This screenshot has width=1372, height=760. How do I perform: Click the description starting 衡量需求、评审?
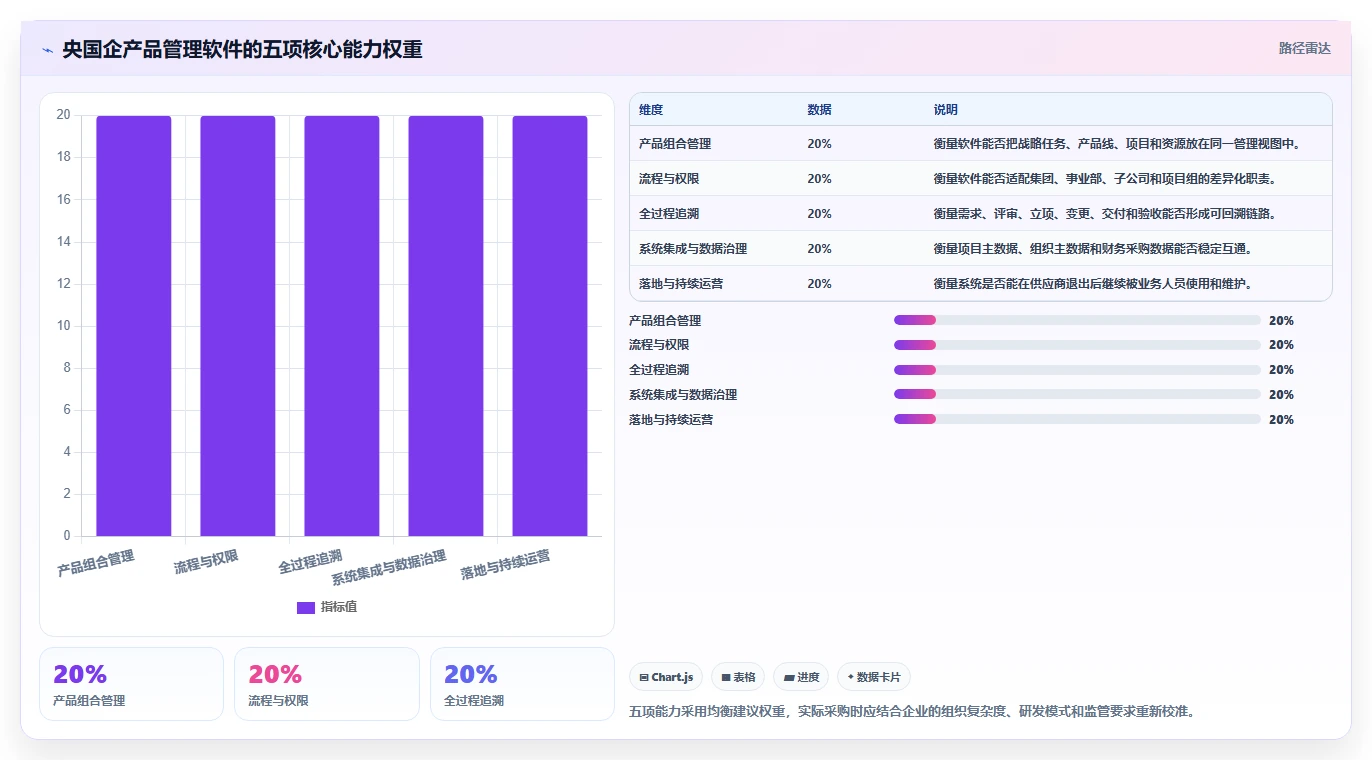1104,214
